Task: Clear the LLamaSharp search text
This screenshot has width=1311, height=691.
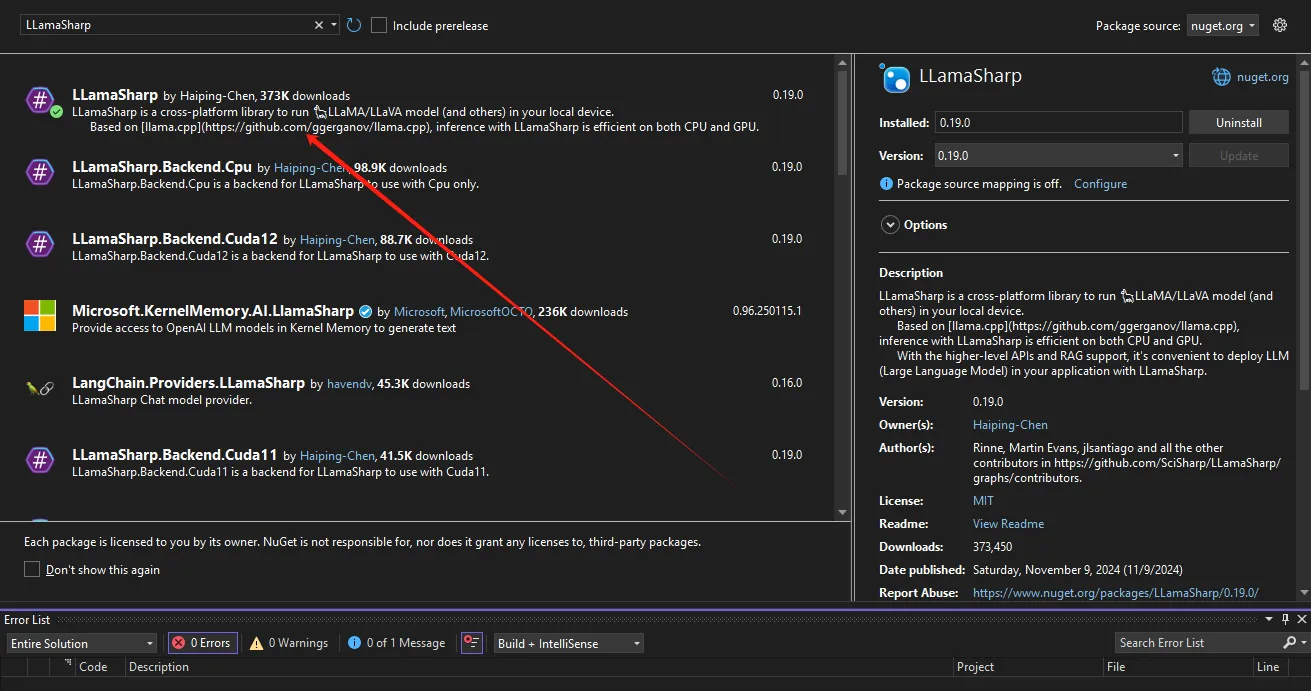Action: click(x=319, y=25)
